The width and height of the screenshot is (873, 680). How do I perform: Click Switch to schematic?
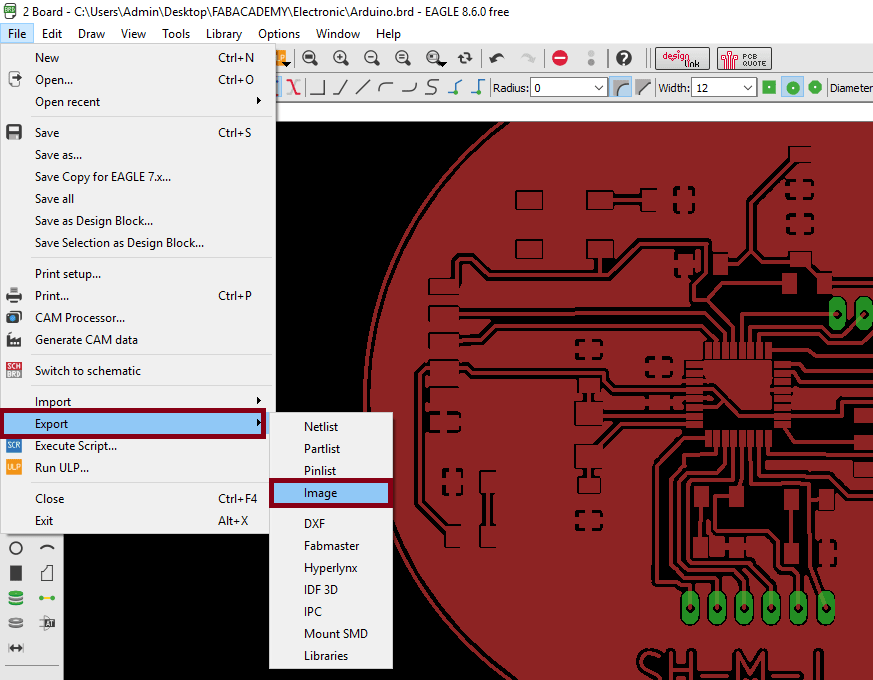pos(138,371)
